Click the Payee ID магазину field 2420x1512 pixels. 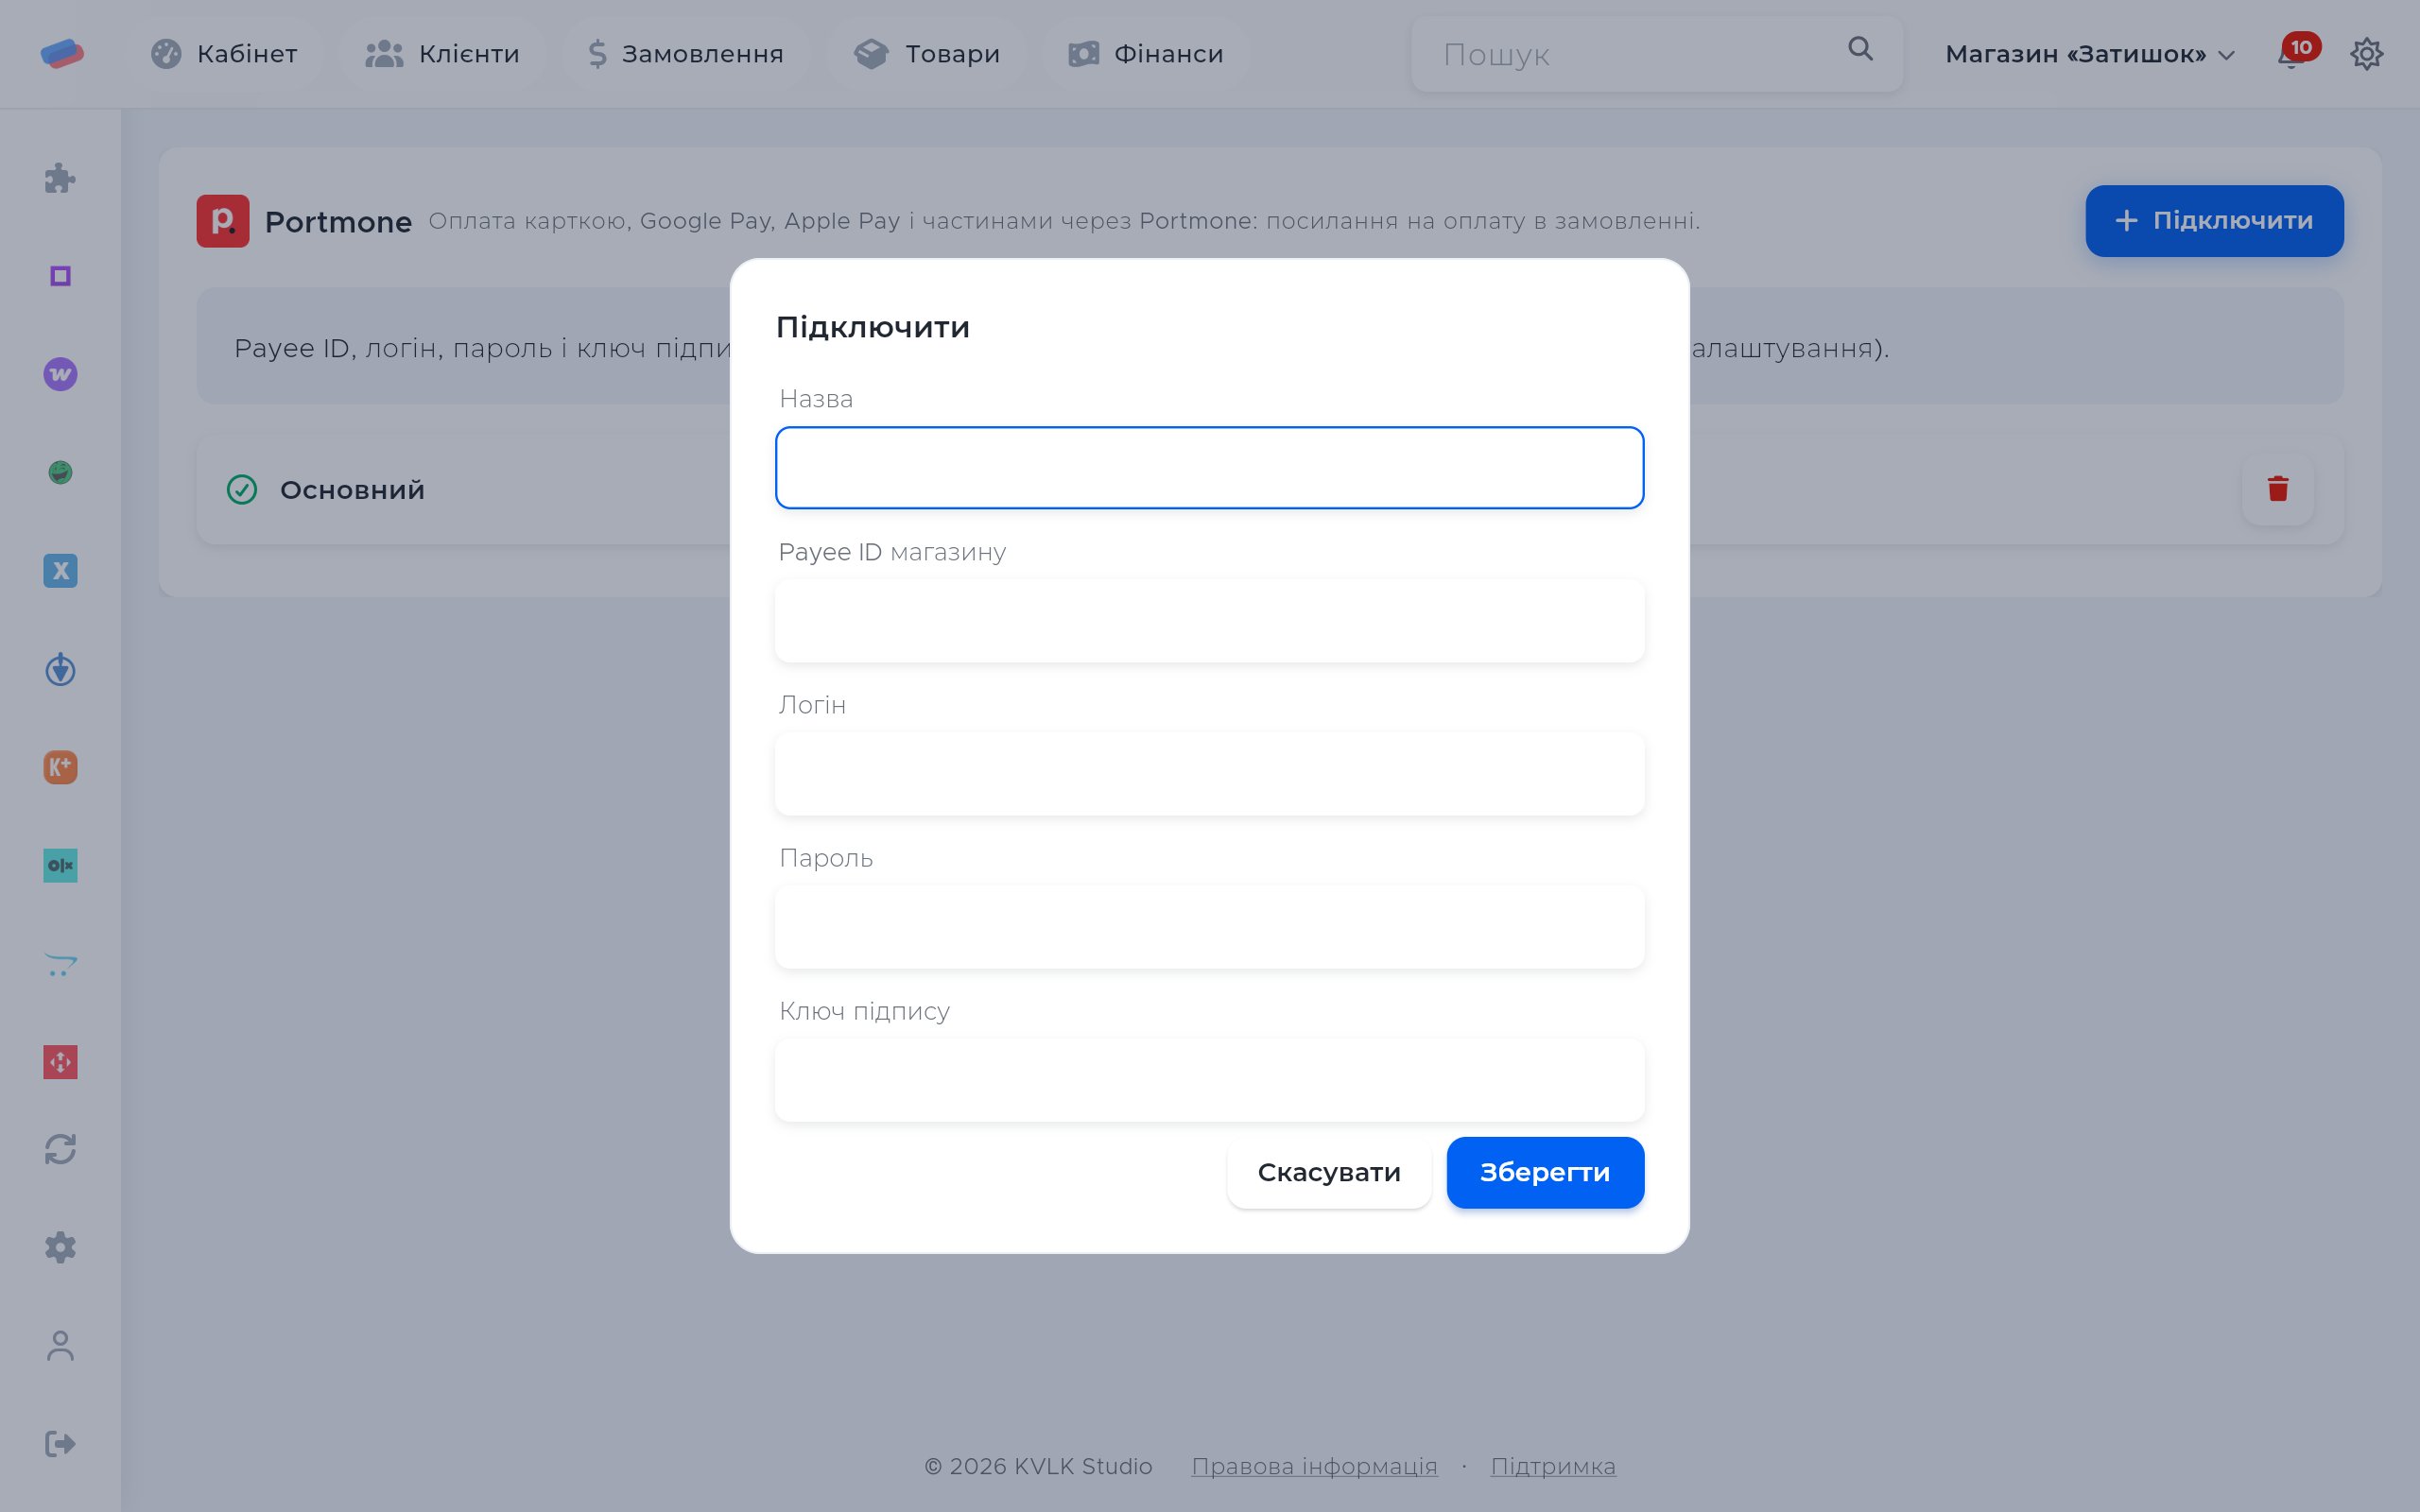click(x=1210, y=621)
